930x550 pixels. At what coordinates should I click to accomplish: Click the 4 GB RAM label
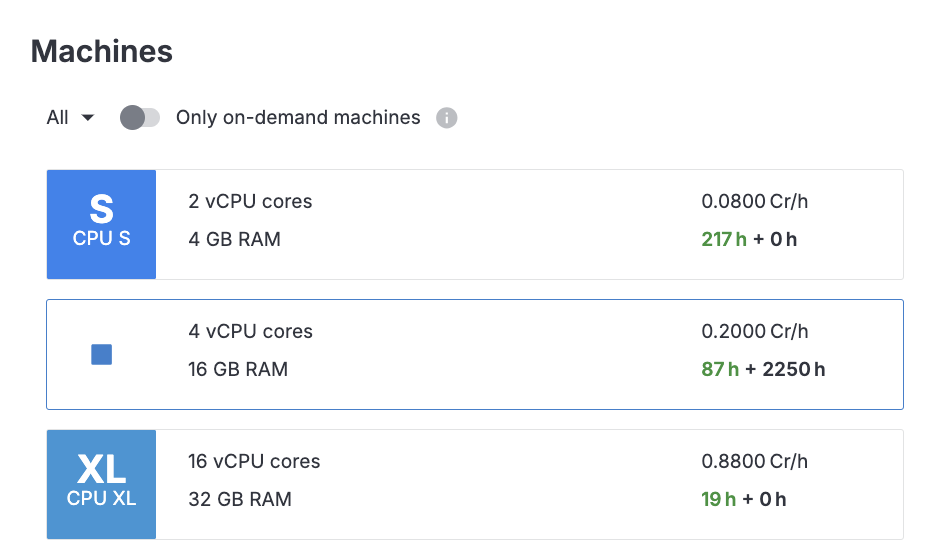click(x=234, y=239)
